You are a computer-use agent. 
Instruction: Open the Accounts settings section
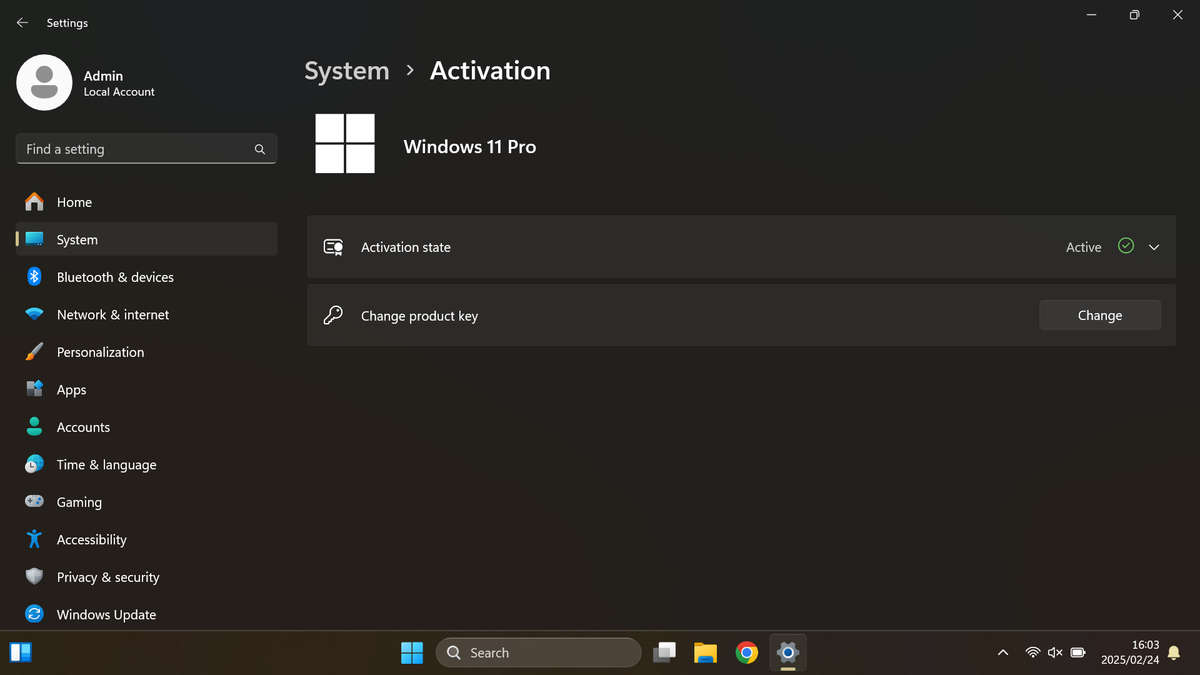click(83, 427)
